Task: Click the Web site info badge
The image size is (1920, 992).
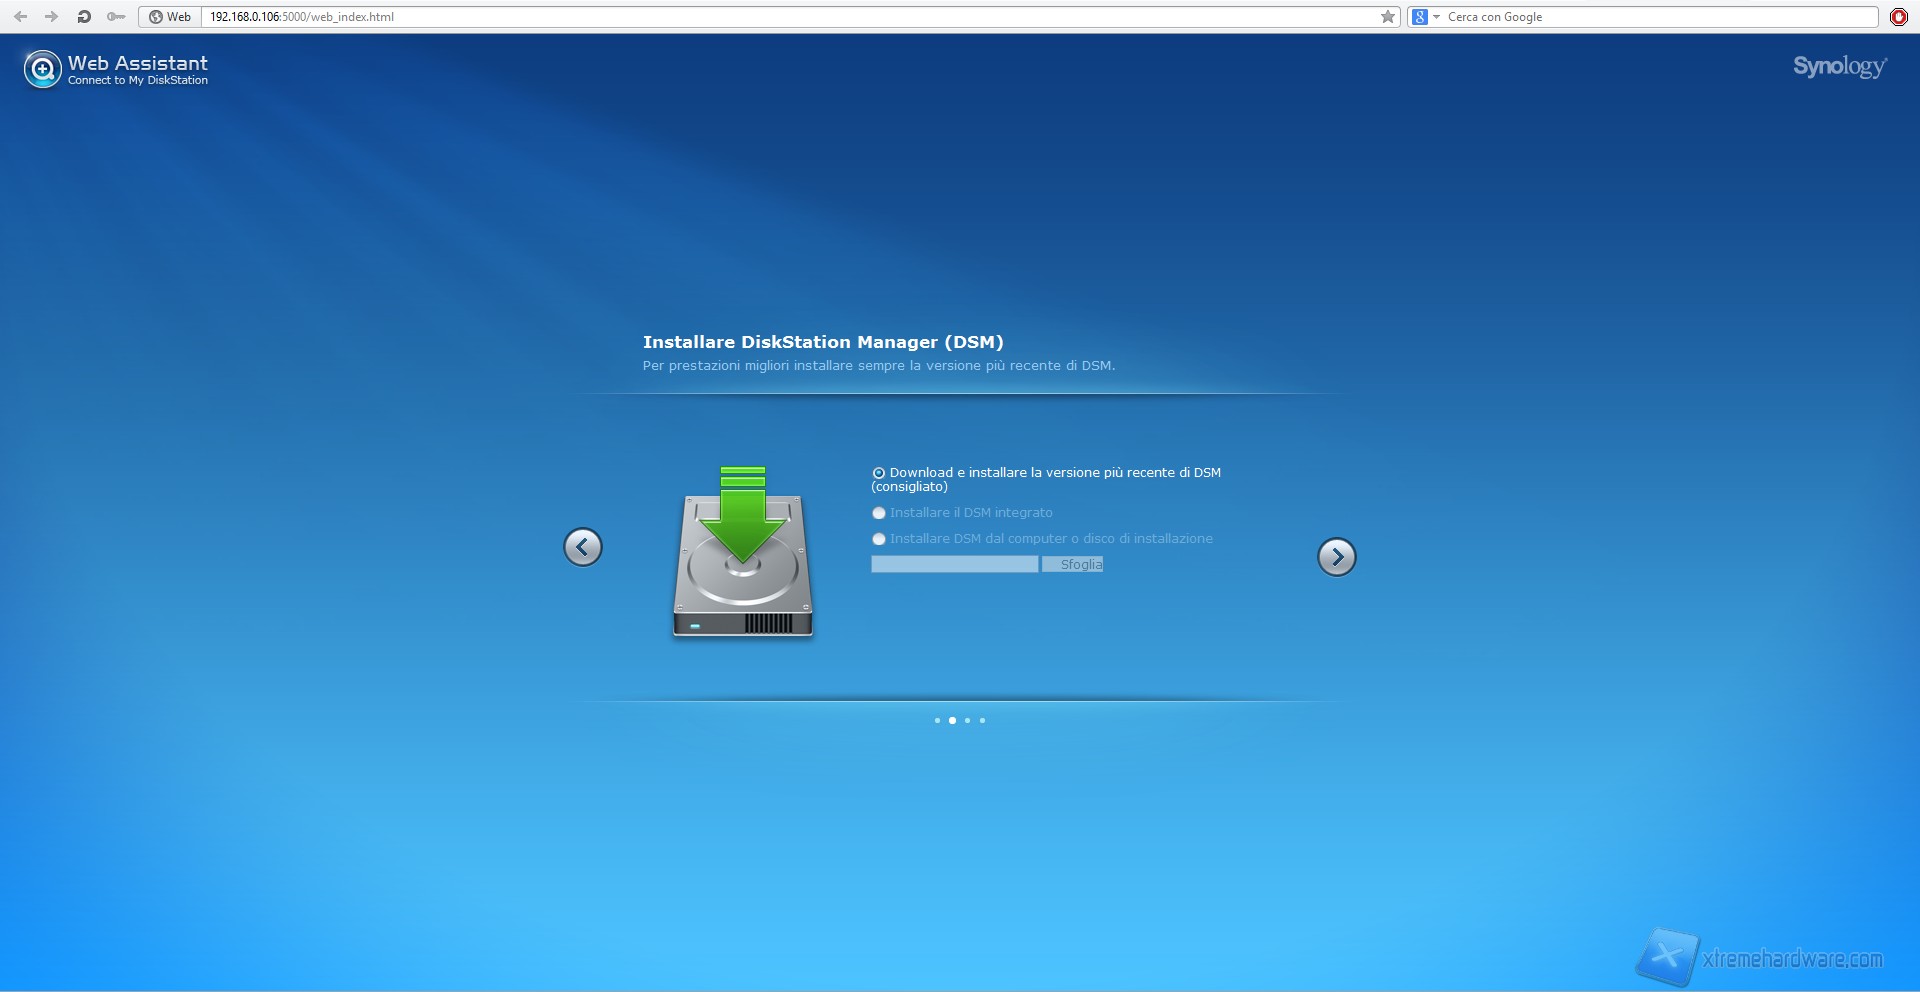Action: click(x=170, y=17)
